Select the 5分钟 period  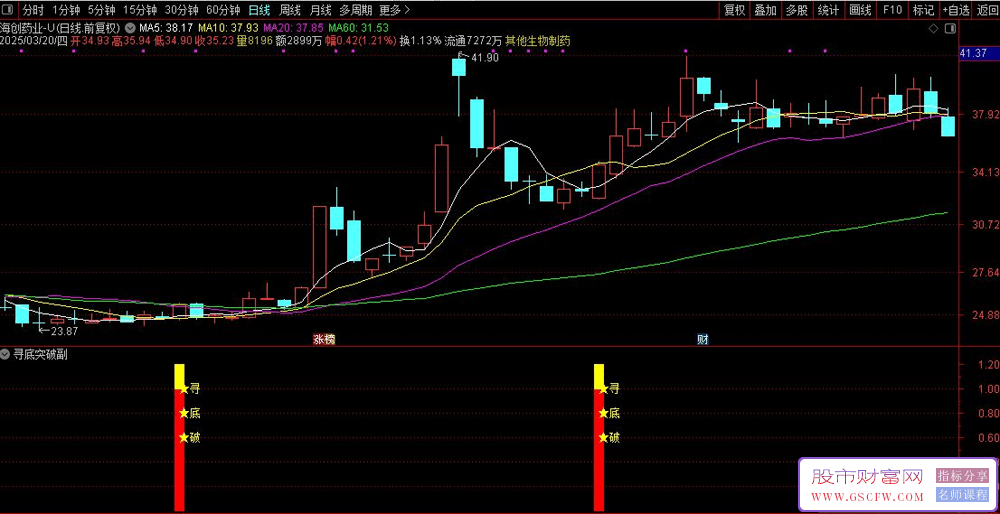(101, 10)
